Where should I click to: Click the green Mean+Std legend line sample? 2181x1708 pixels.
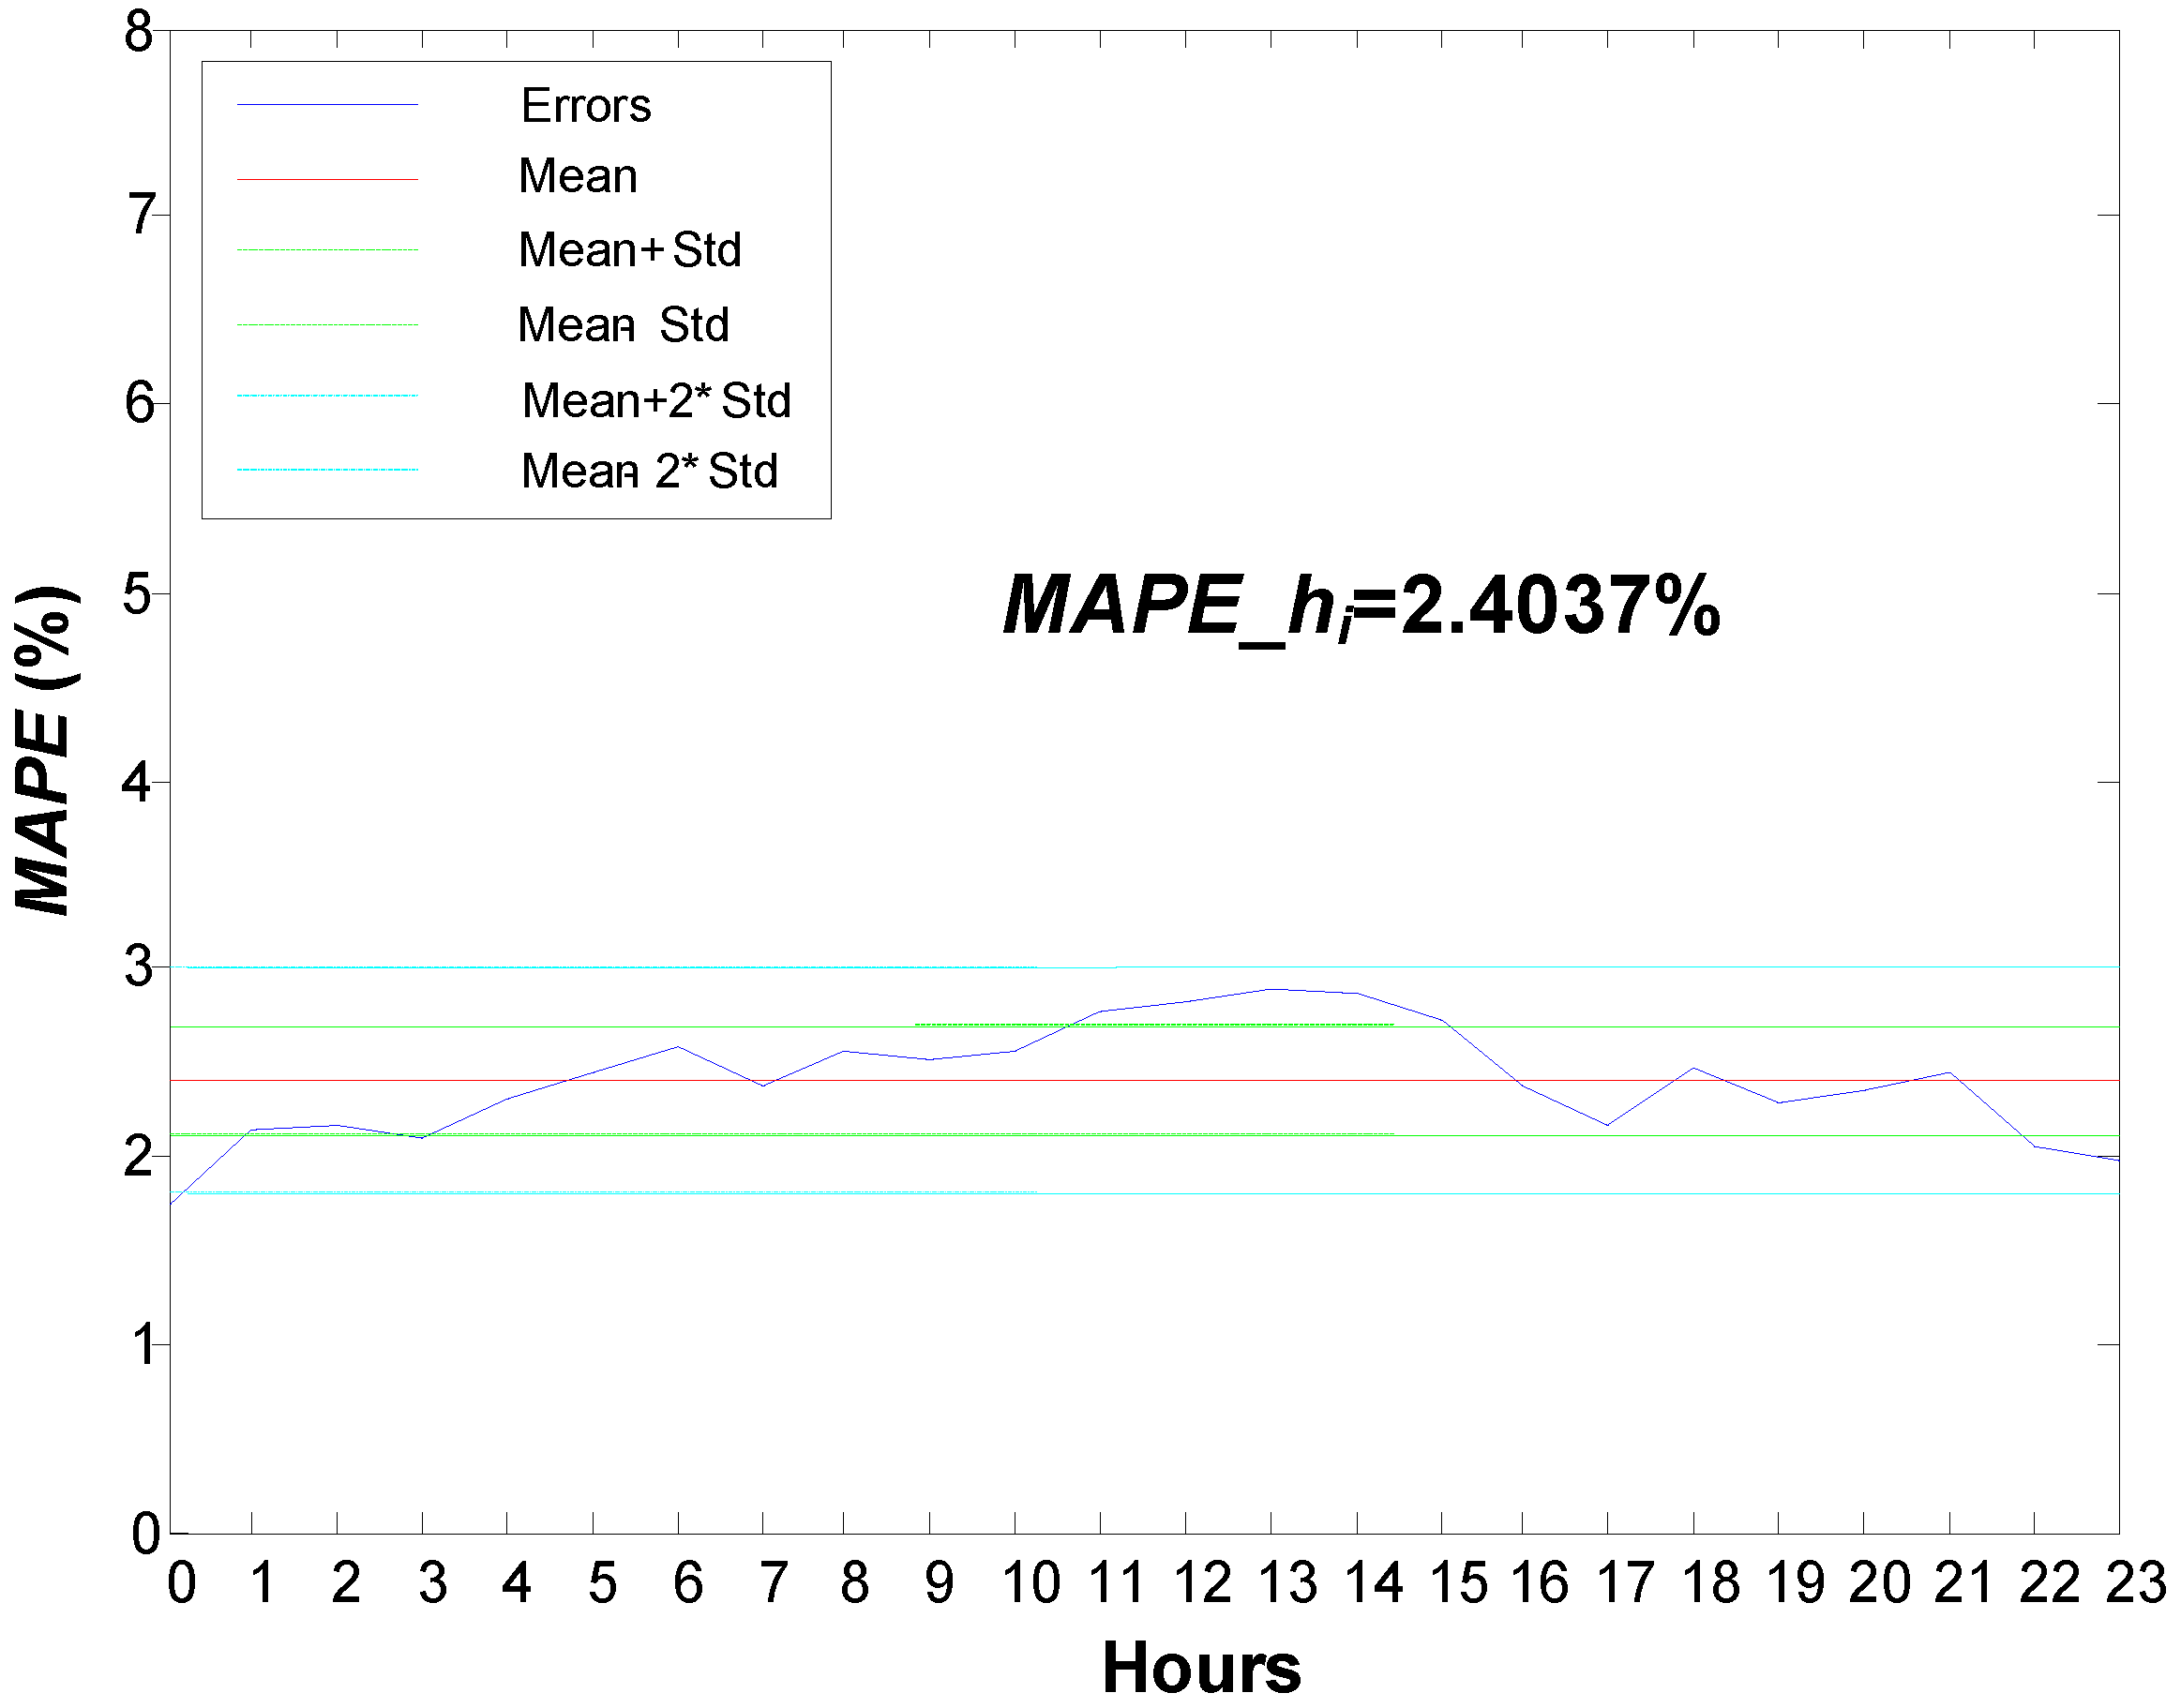pyautogui.click(x=327, y=250)
